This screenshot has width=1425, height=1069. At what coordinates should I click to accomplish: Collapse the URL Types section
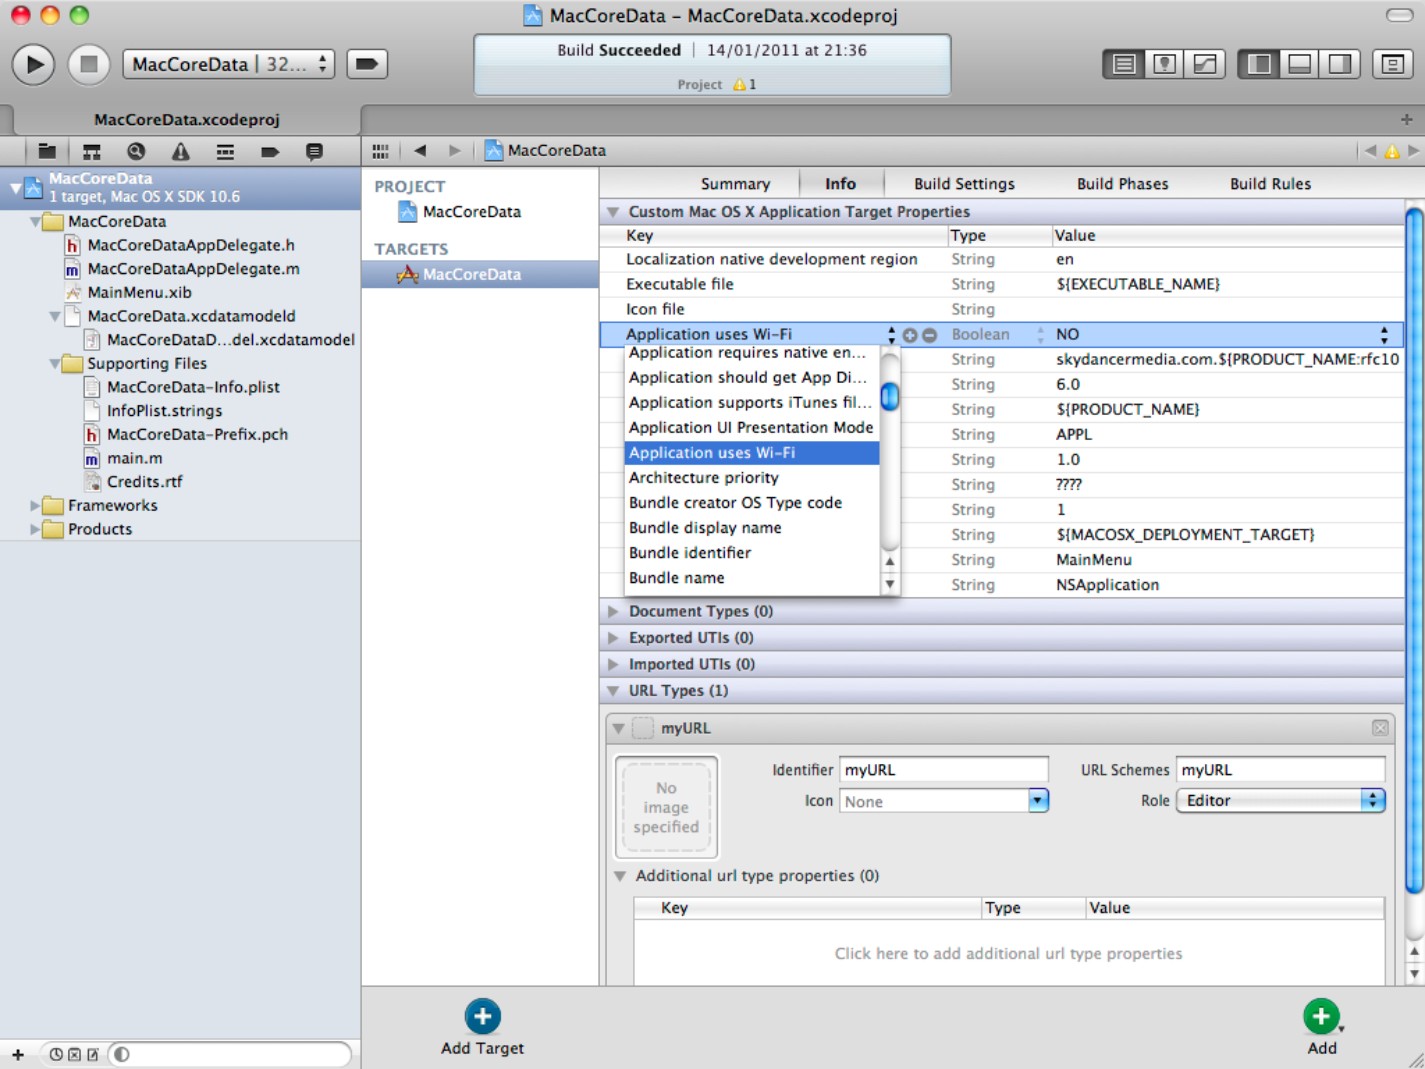tap(613, 691)
